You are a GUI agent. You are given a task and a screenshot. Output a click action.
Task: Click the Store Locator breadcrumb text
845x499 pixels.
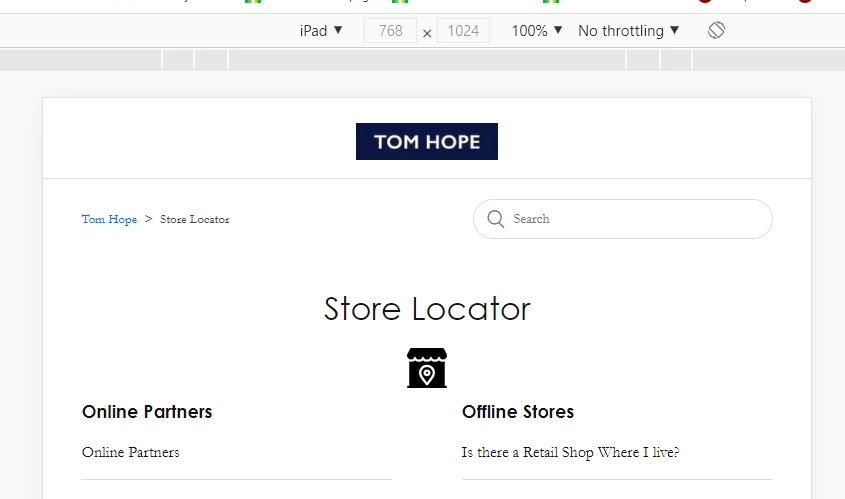point(195,219)
